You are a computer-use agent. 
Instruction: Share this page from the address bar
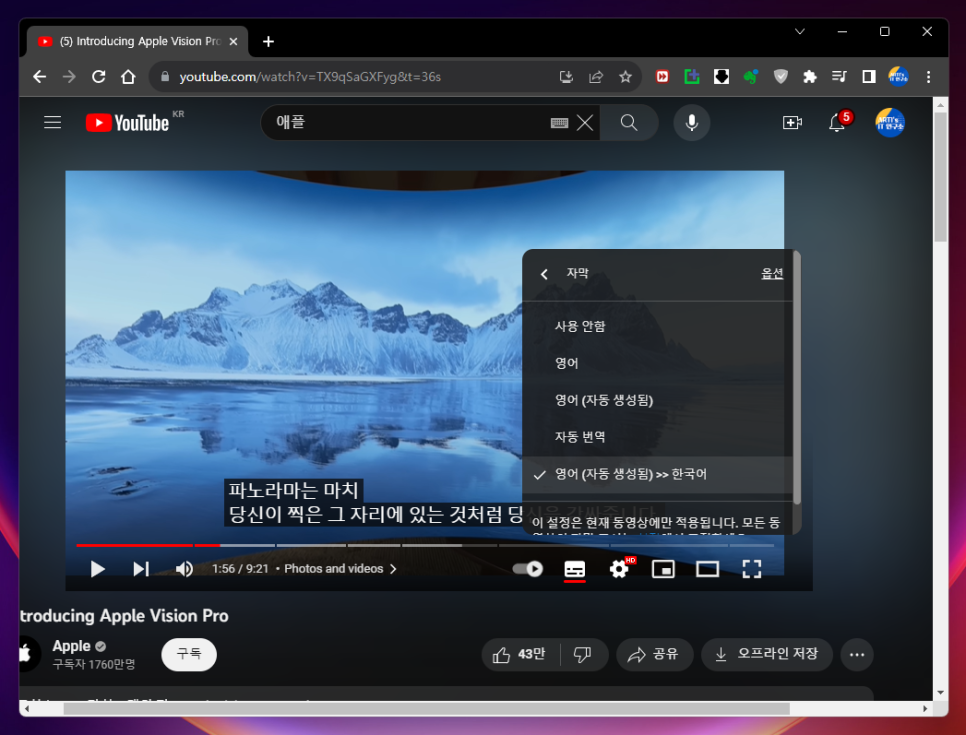click(x=596, y=76)
